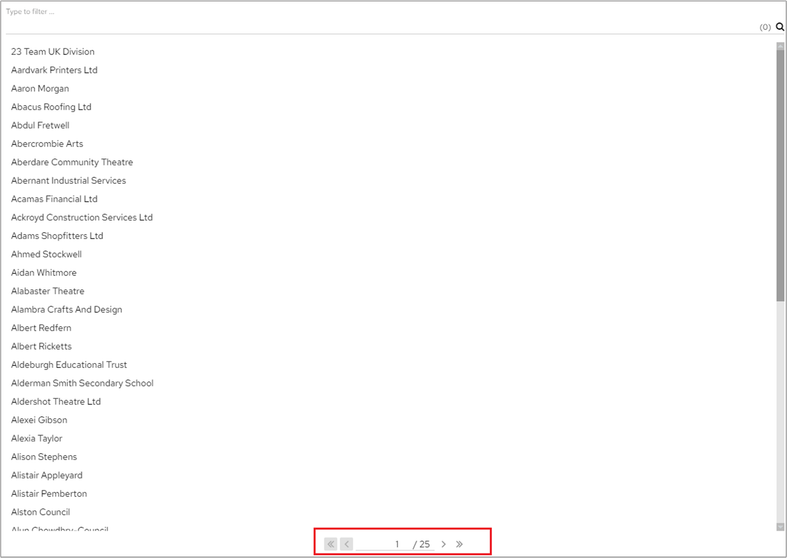Image resolution: width=787 pixels, height=558 pixels.
Task: Select 'Ahmed Stockwell'
Action: pyautogui.click(x=46, y=254)
